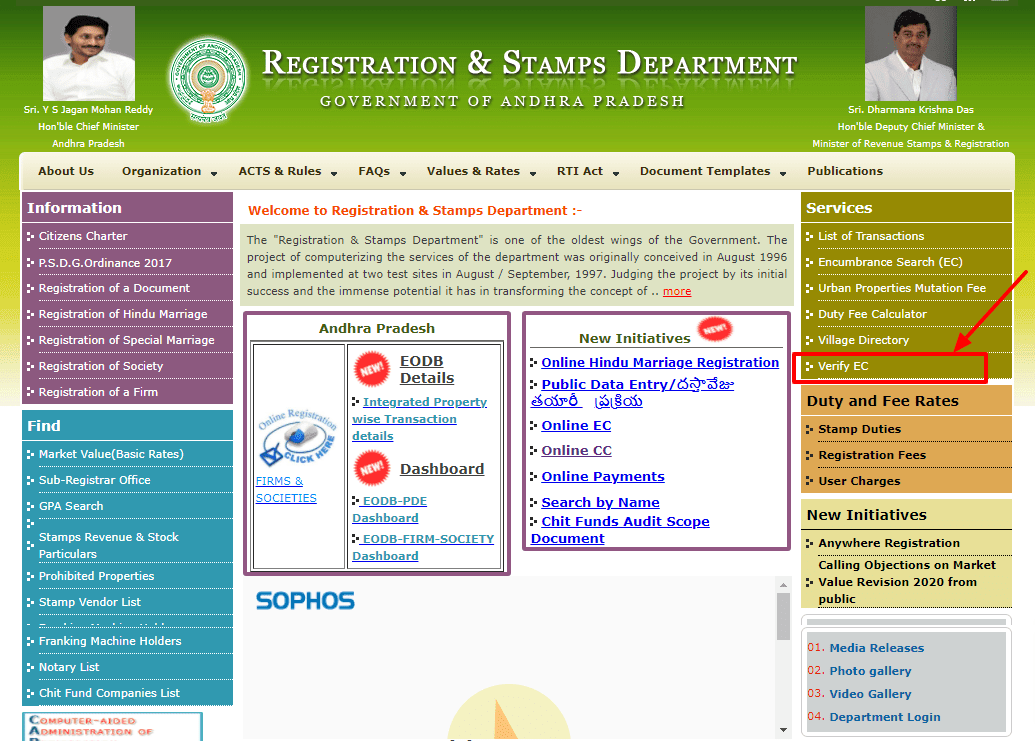The image size is (1035, 741).
Task: Open Online Hindu Marriage Registration
Action: (660, 362)
